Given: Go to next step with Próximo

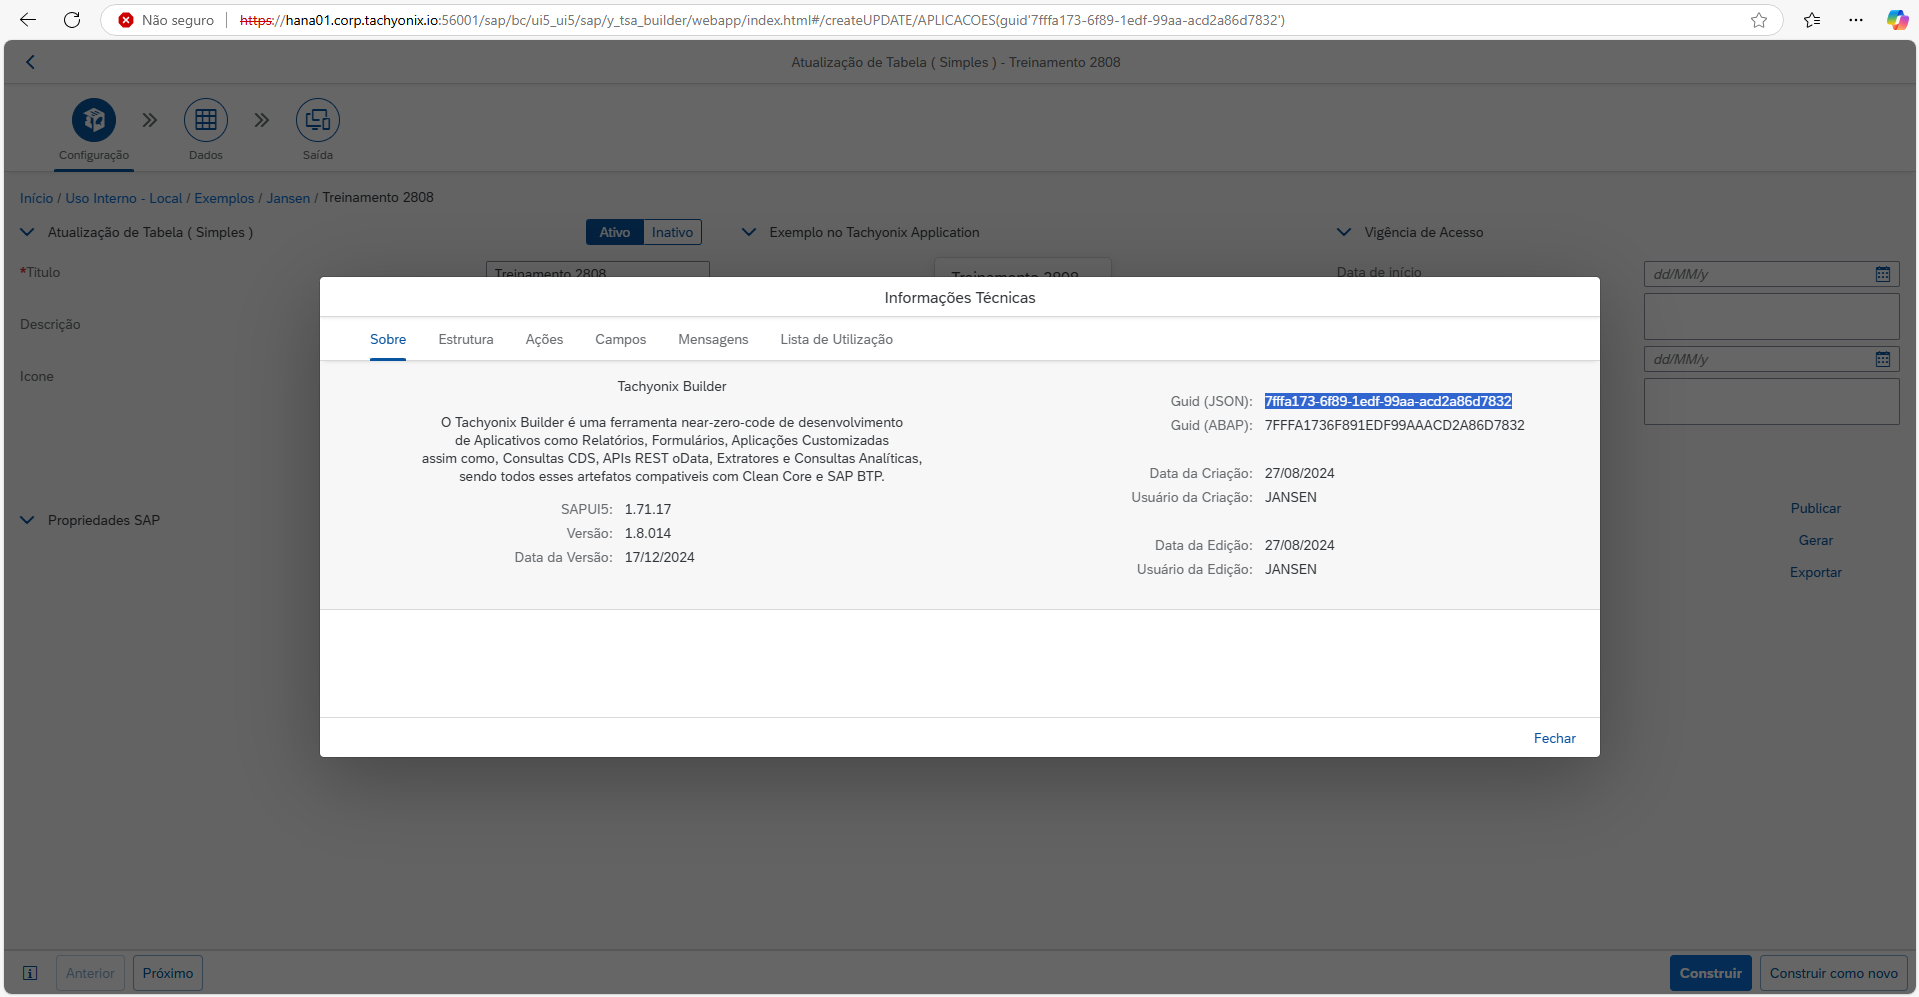Looking at the screenshot, I should pos(168,973).
